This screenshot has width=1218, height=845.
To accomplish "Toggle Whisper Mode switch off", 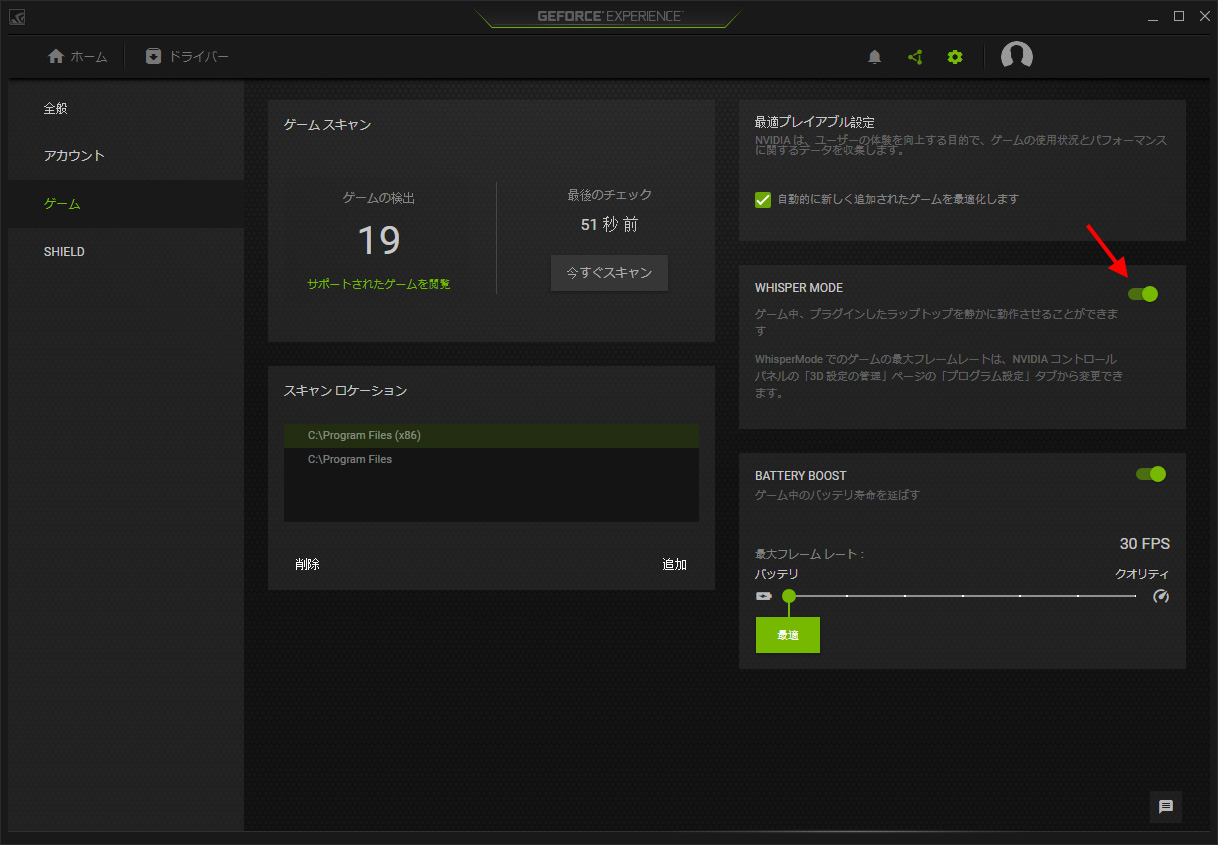I will [x=1143, y=294].
